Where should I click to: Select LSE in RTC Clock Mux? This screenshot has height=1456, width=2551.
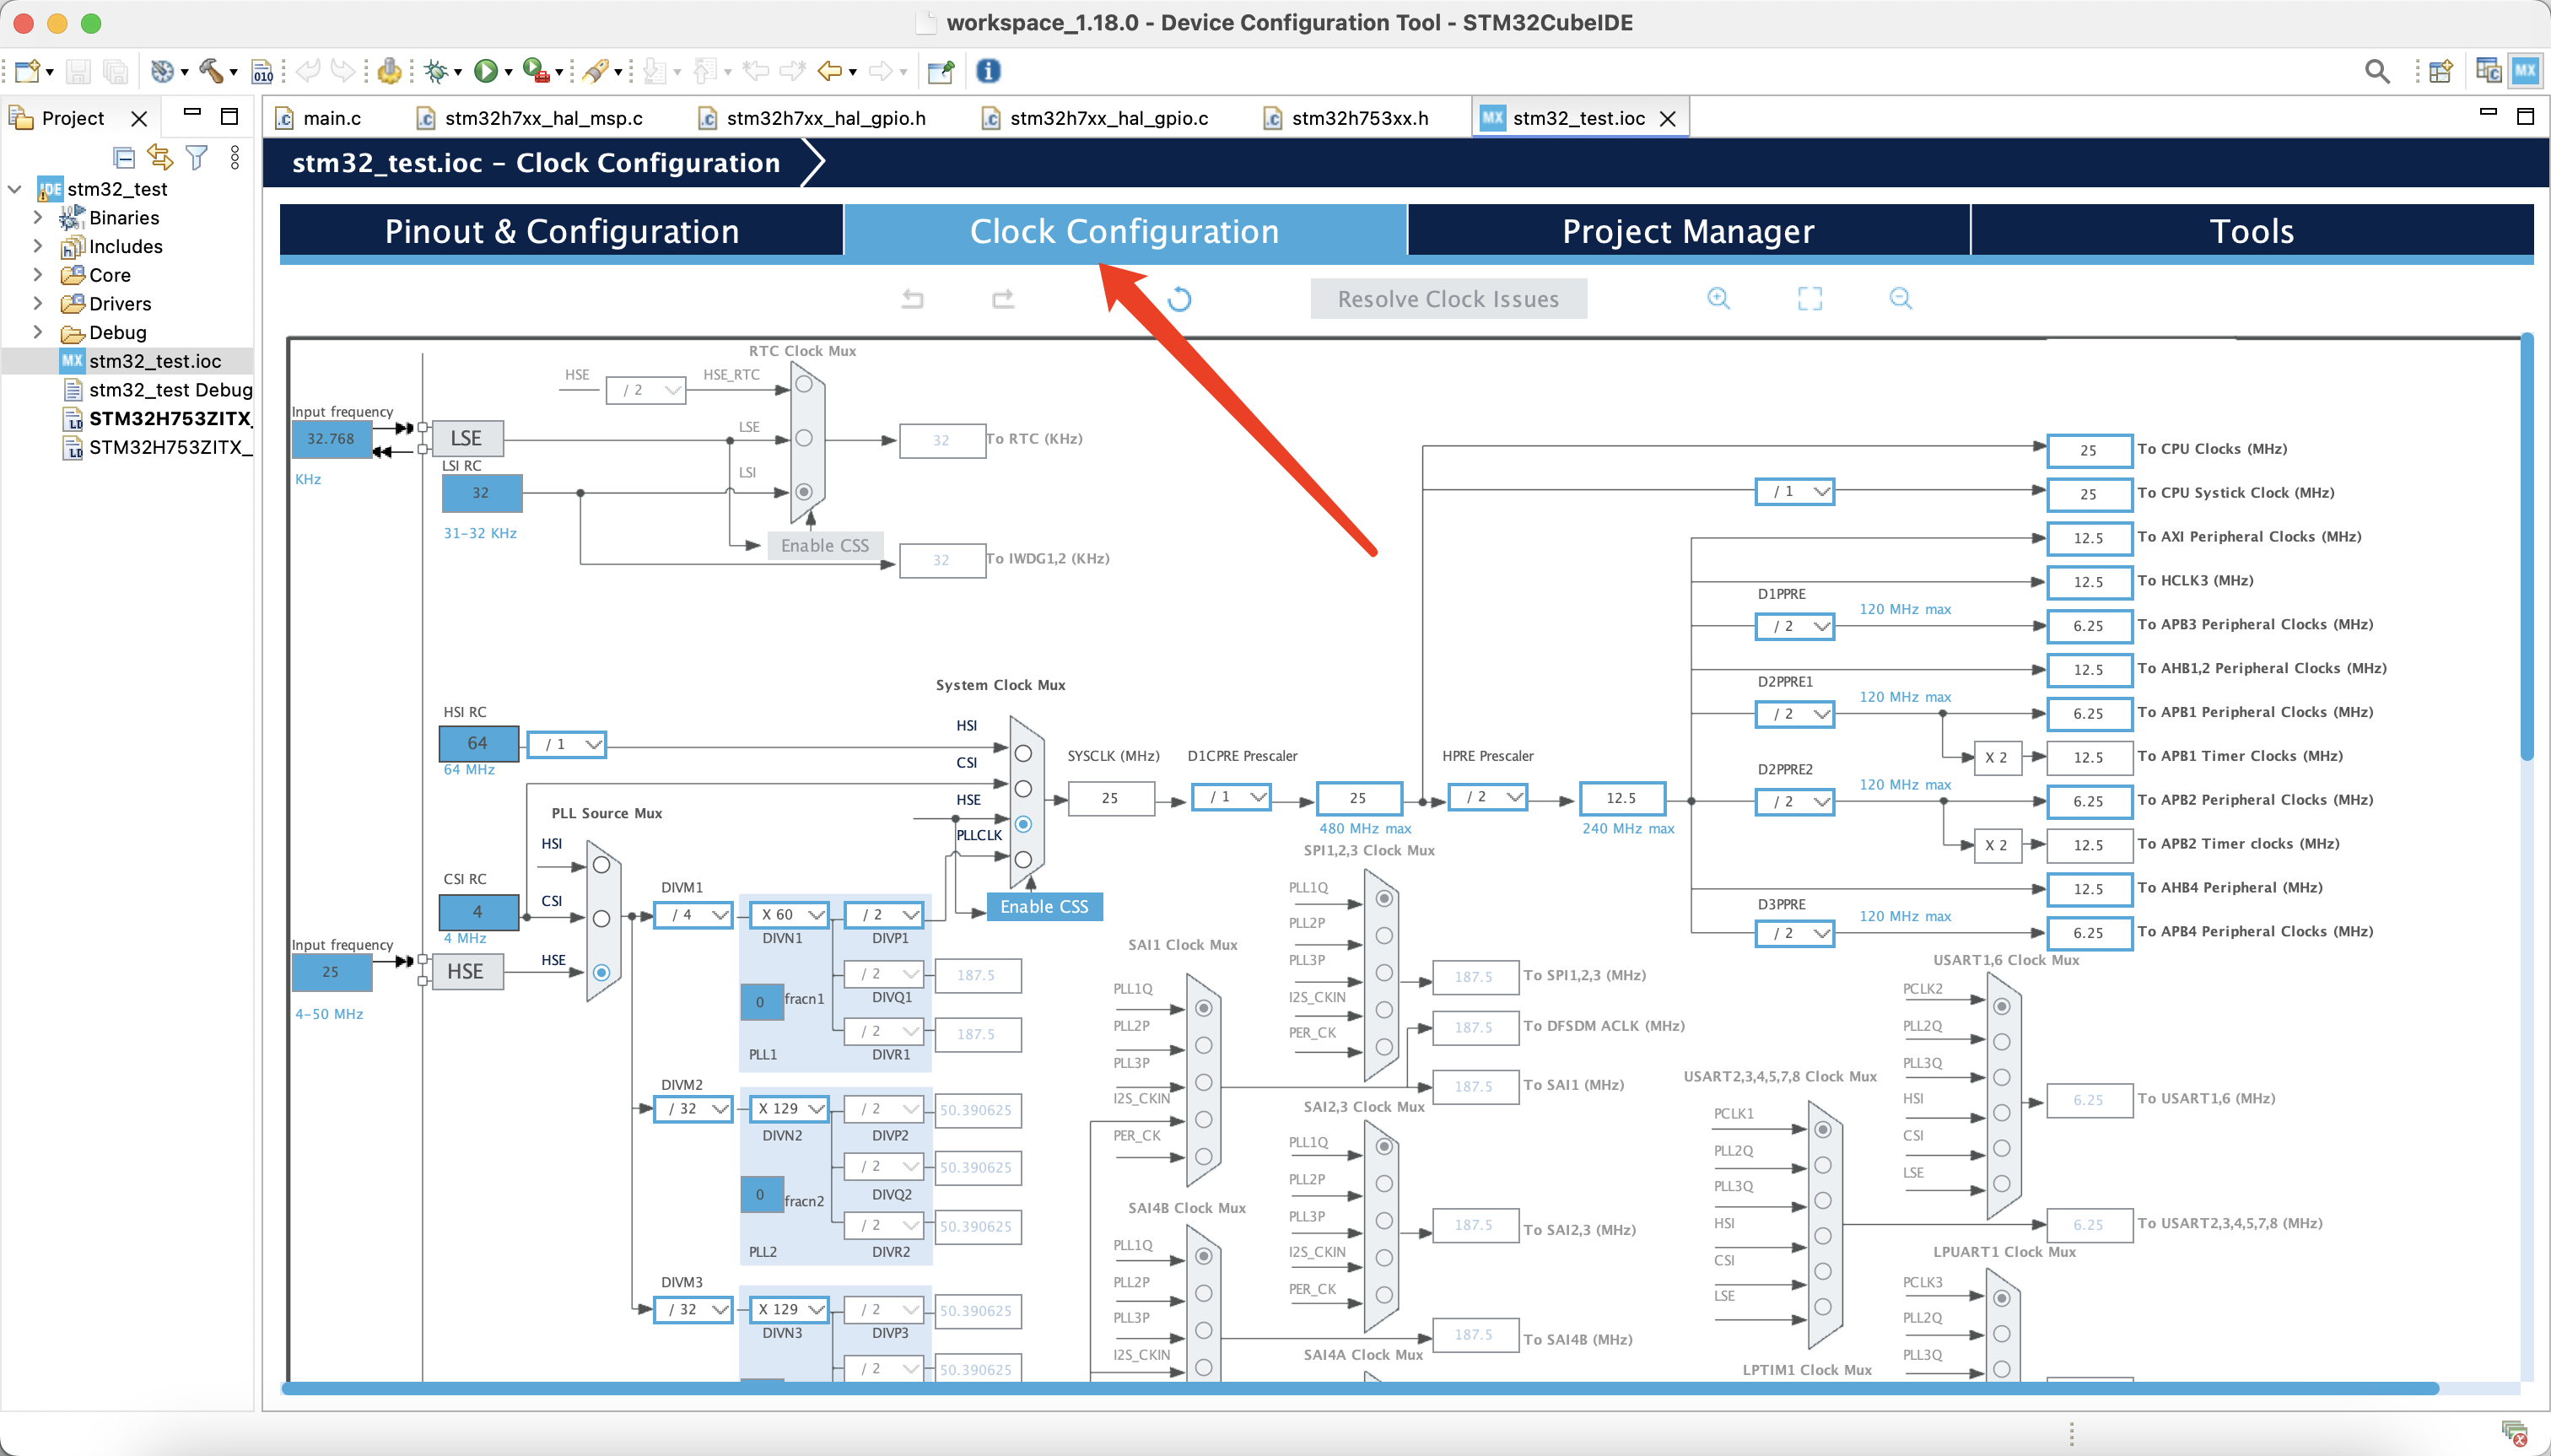pyautogui.click(x=804, y=438)
